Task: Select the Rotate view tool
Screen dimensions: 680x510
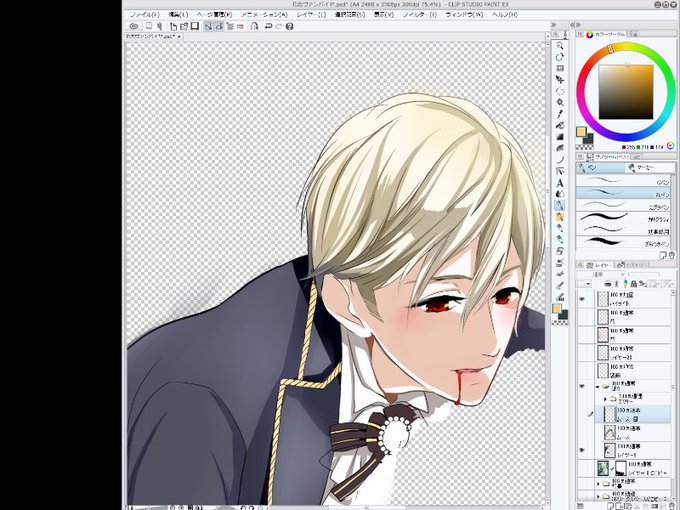Action: coord(560,57)
